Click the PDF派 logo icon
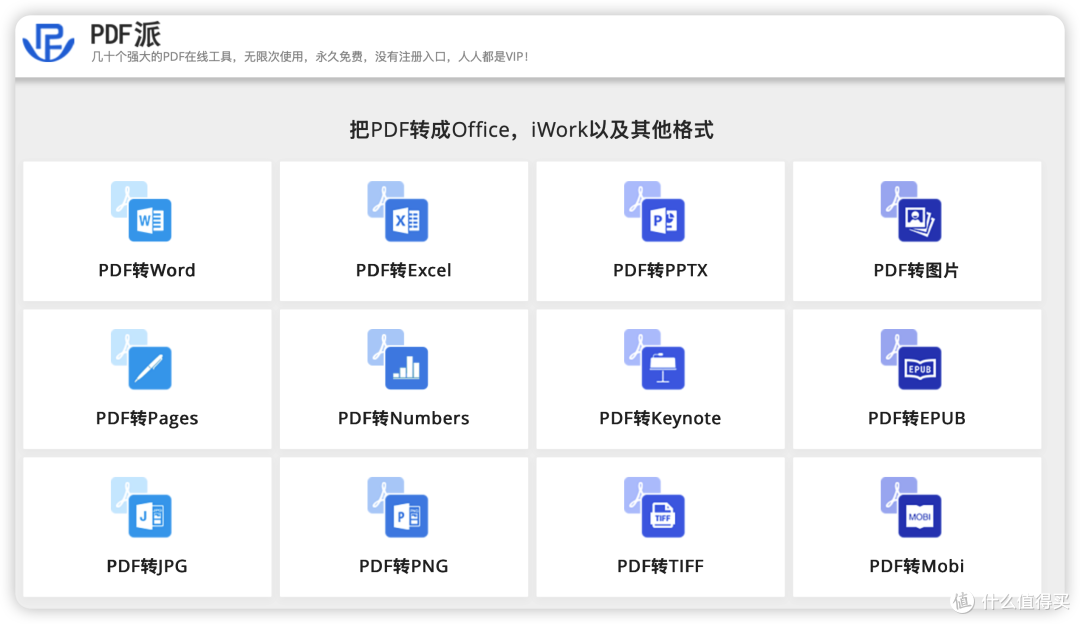The width and height of the screenshot is (1080, 624). (48, 42)
